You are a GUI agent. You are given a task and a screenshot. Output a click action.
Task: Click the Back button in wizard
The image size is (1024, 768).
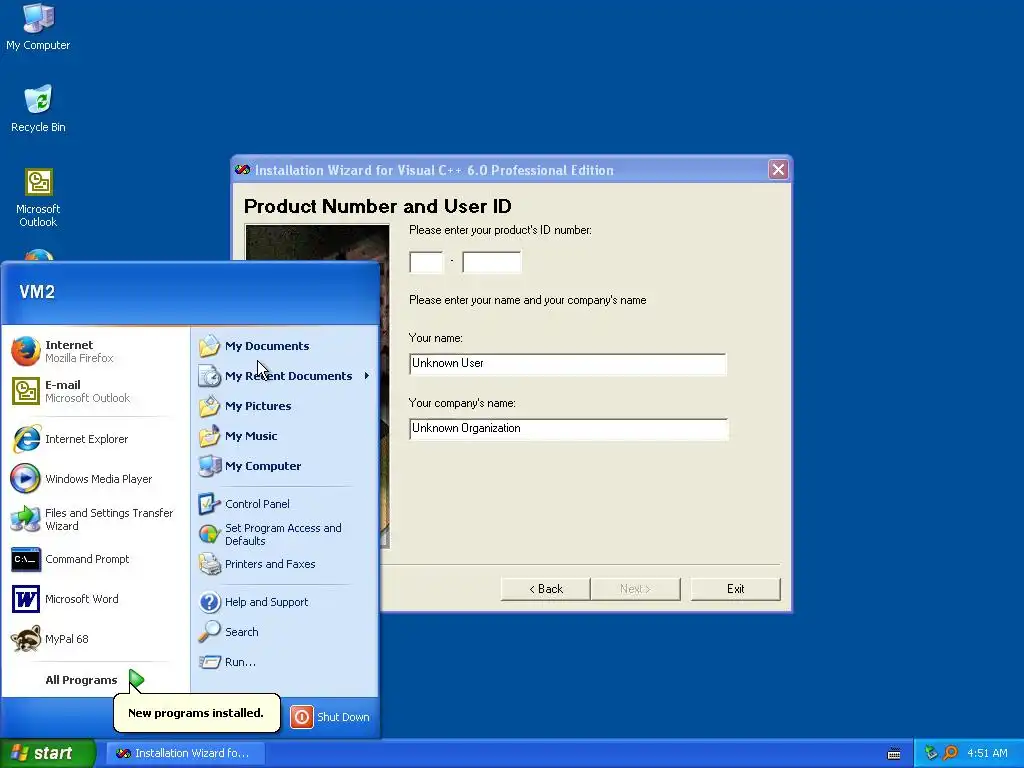click(545, 589)
